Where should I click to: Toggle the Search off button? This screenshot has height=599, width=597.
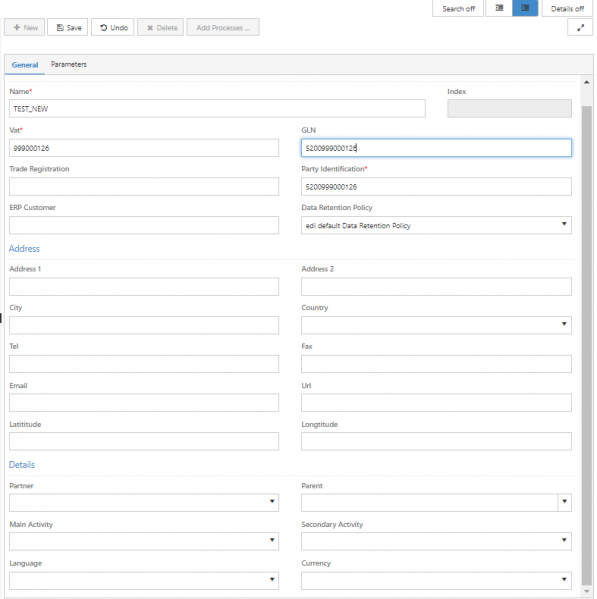tap(458, 8)
